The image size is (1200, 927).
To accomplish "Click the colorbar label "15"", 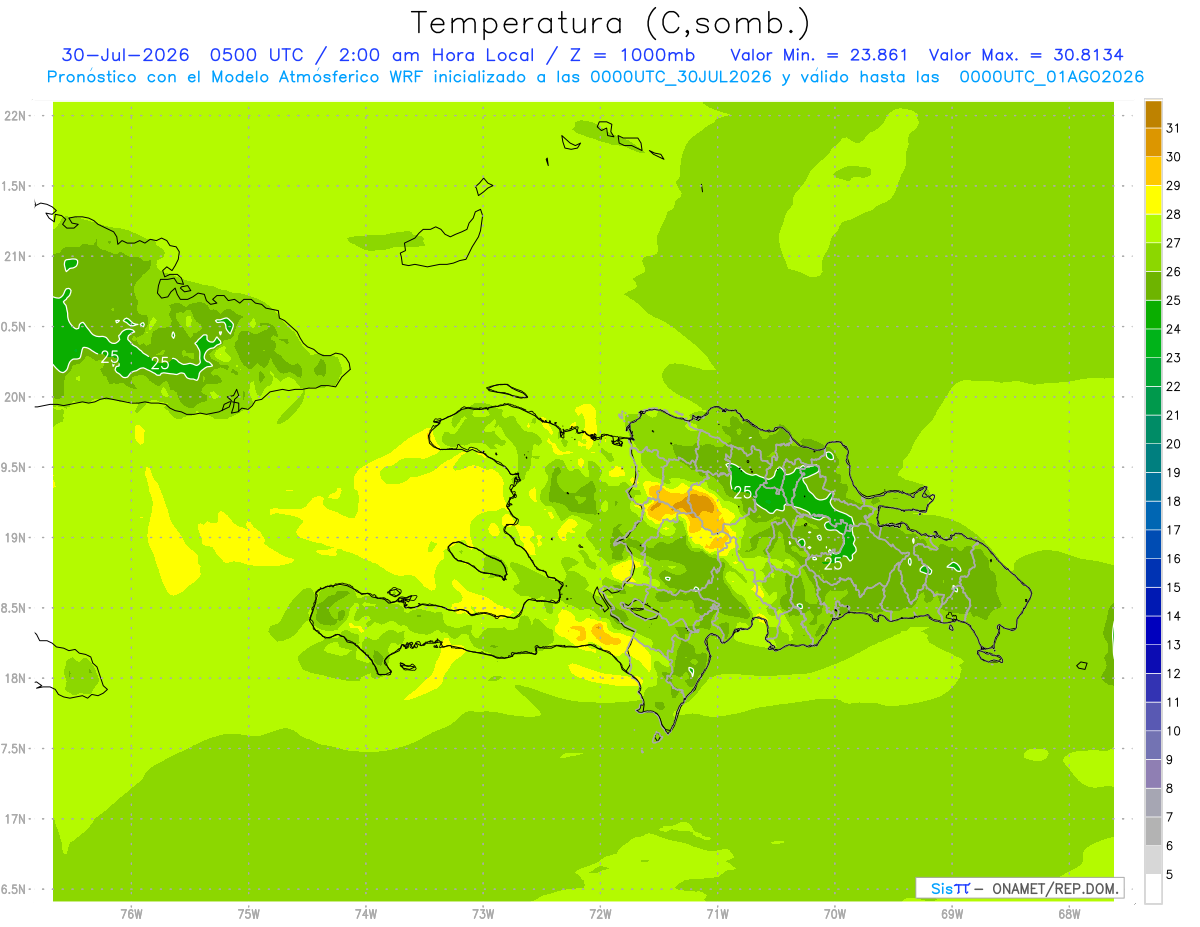I will point(1174,588).
